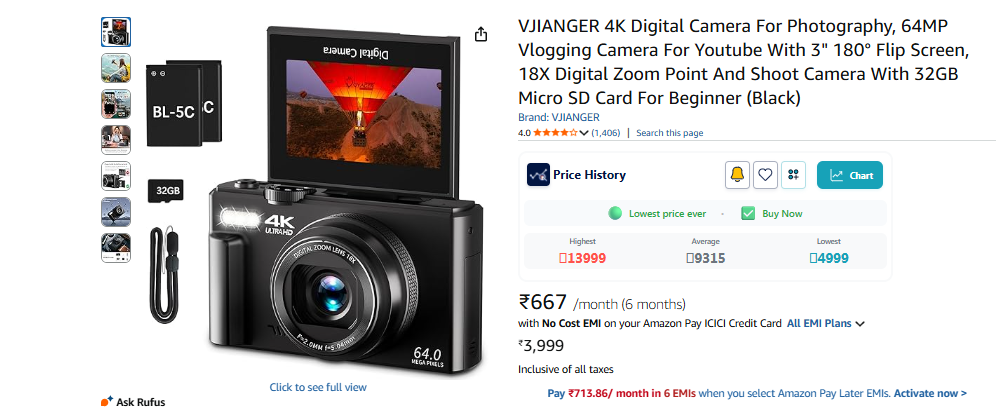The width and height of the screenshot is (1006, 411).
Task: Click the share icon above product image
Action: (x=481, y=34)
